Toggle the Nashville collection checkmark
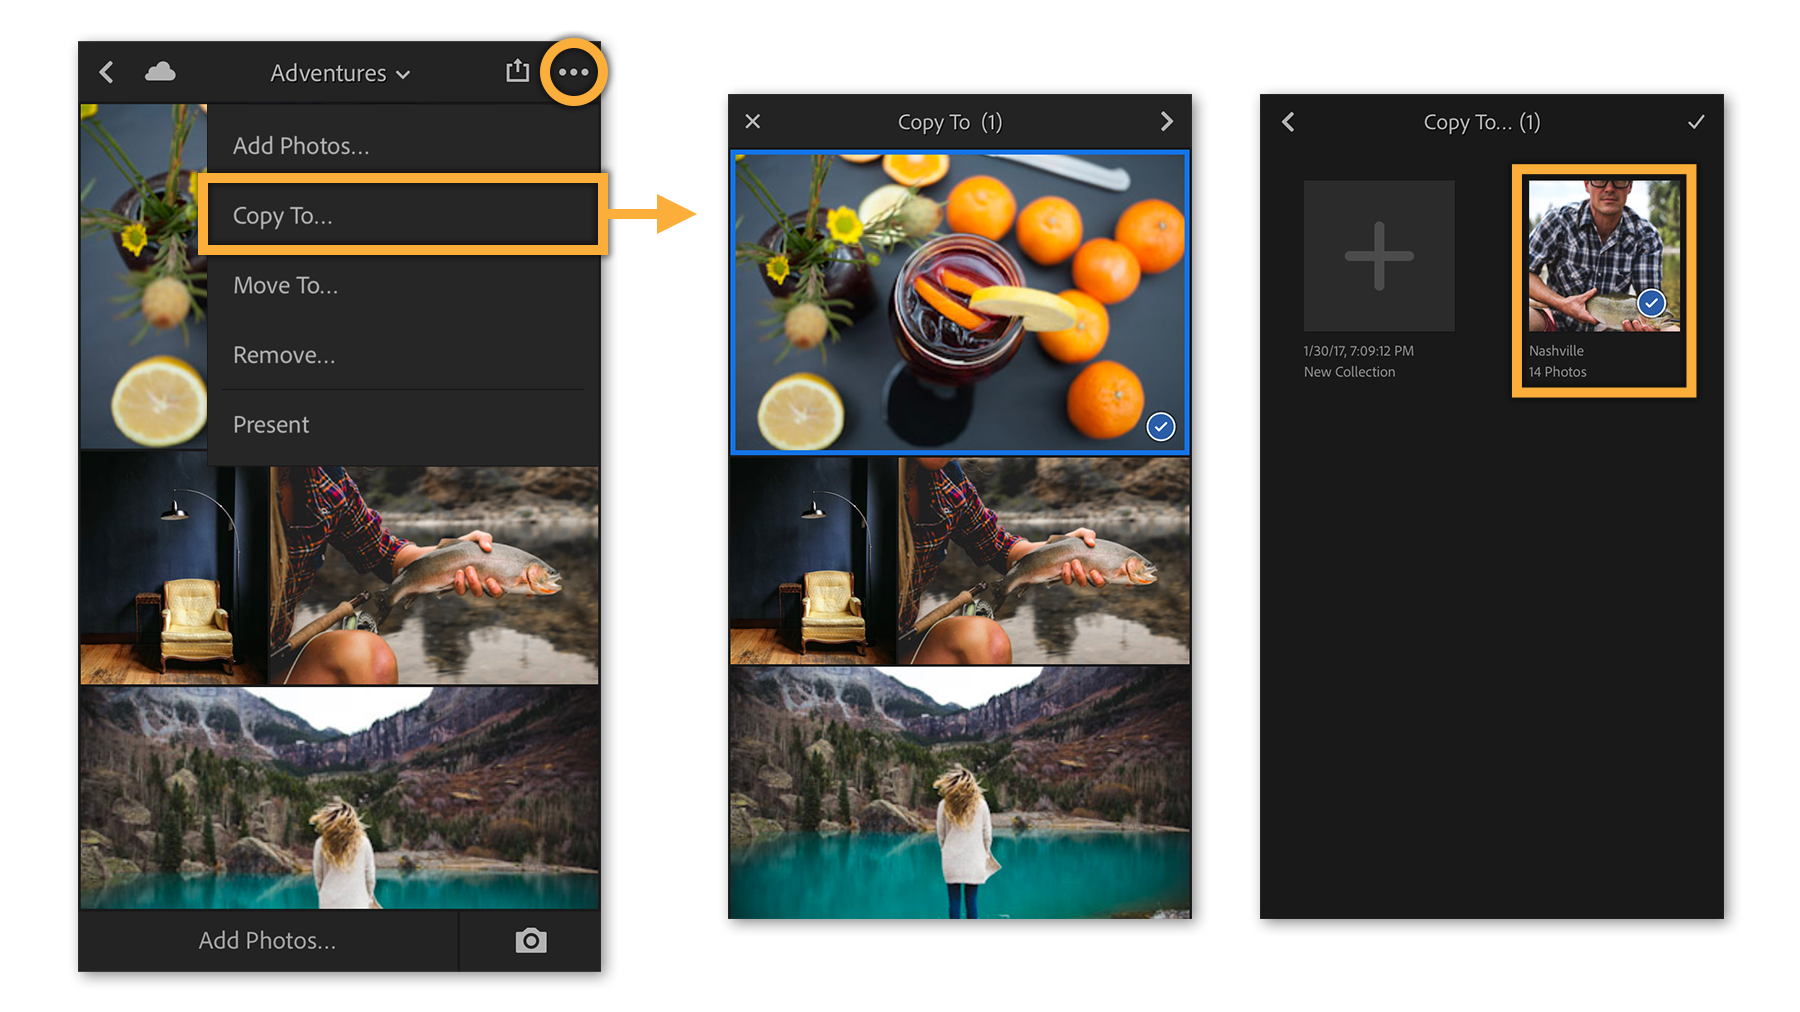Image resolution: width=1800 pixels, height=1012 pixels. pos(1651,302)
